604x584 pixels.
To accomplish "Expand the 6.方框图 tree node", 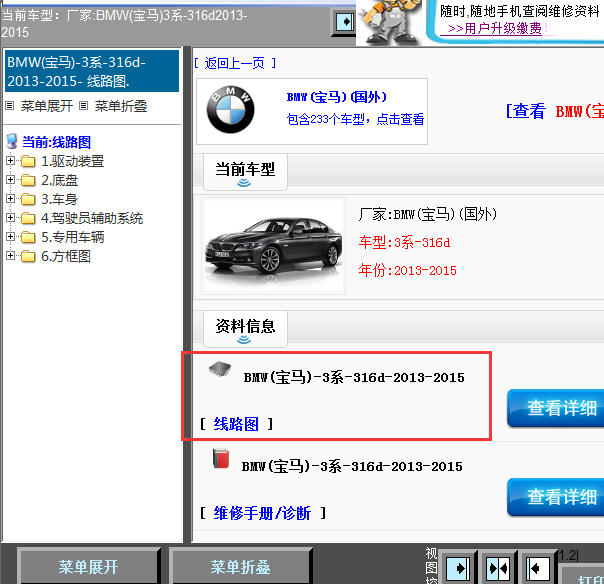I will click(10, 255).
